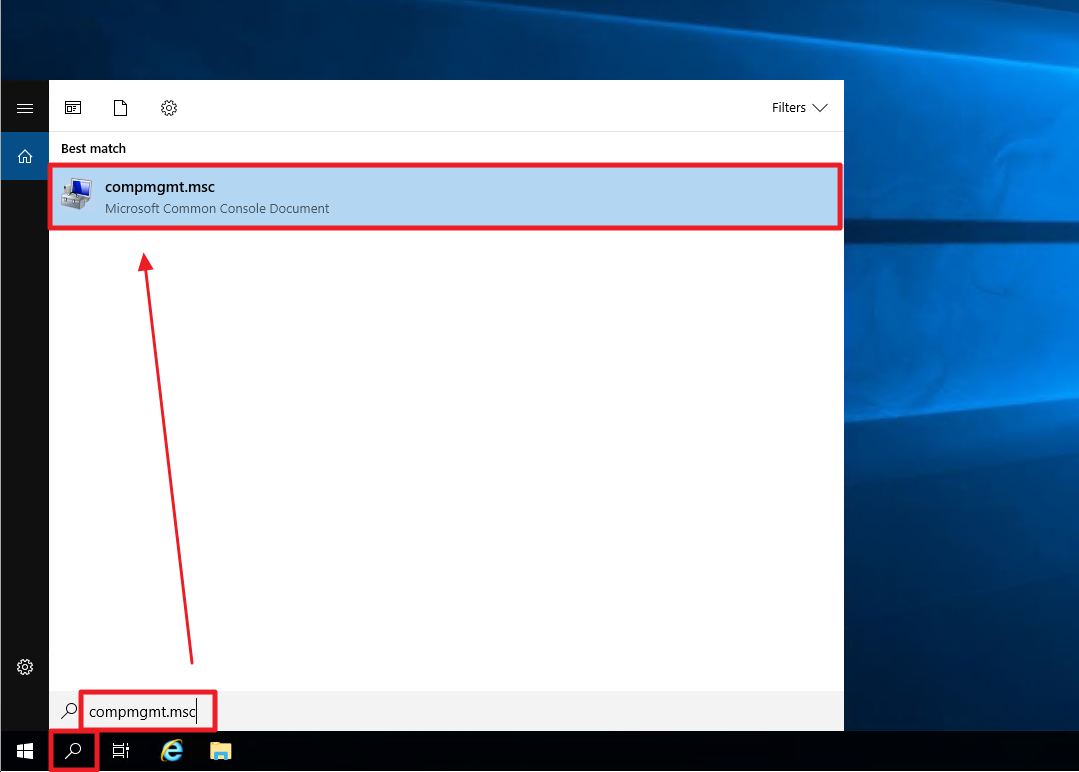Click 'Microsoft Common Console Document' description text
The image size is (1079, 772).
click(217, 208)
